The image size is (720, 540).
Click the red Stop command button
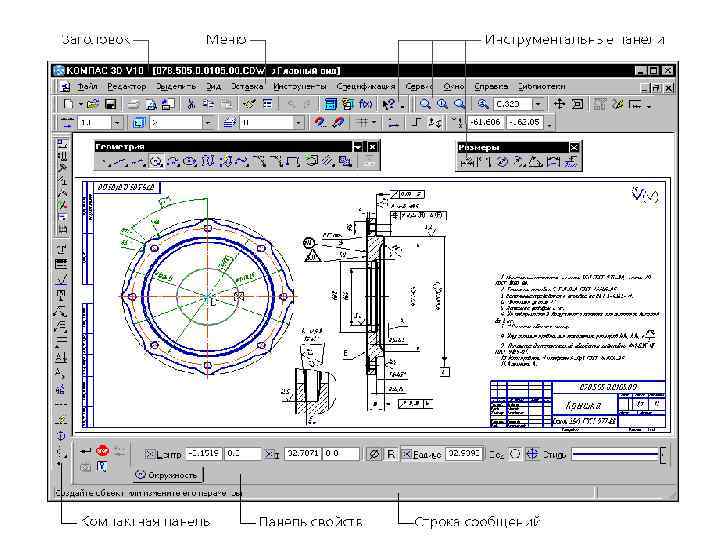[x=102, y=451]
